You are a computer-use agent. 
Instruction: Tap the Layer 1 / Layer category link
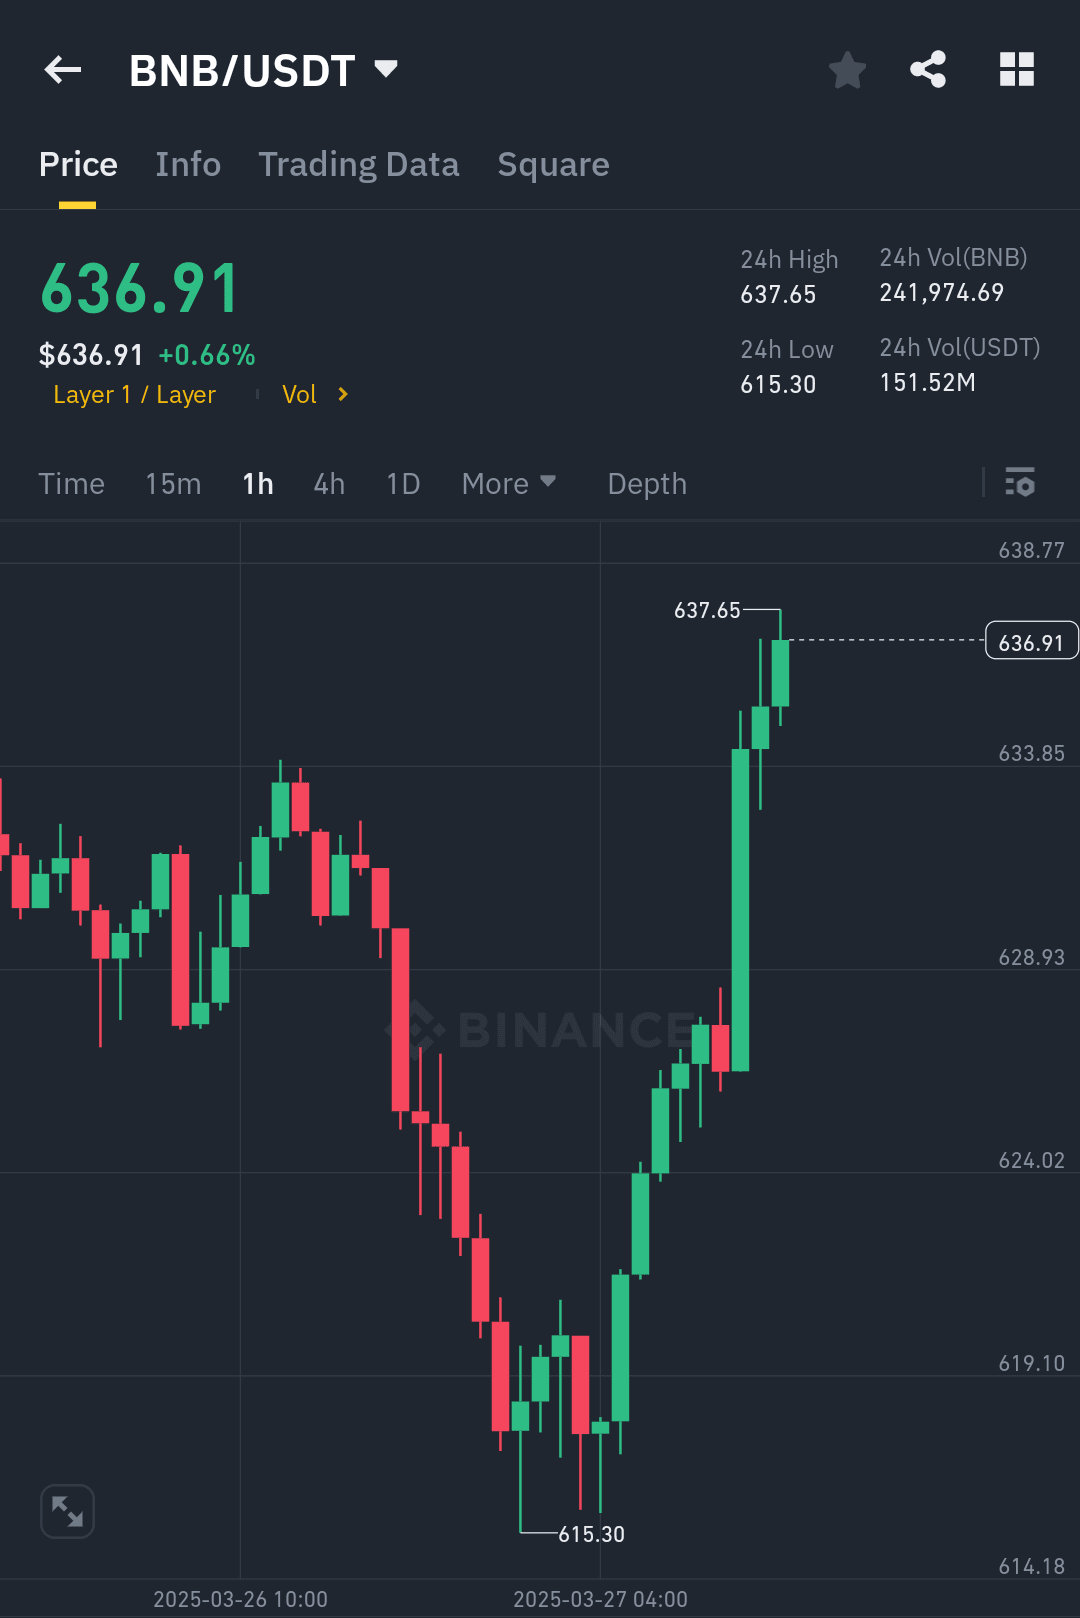tap(135, 394)
